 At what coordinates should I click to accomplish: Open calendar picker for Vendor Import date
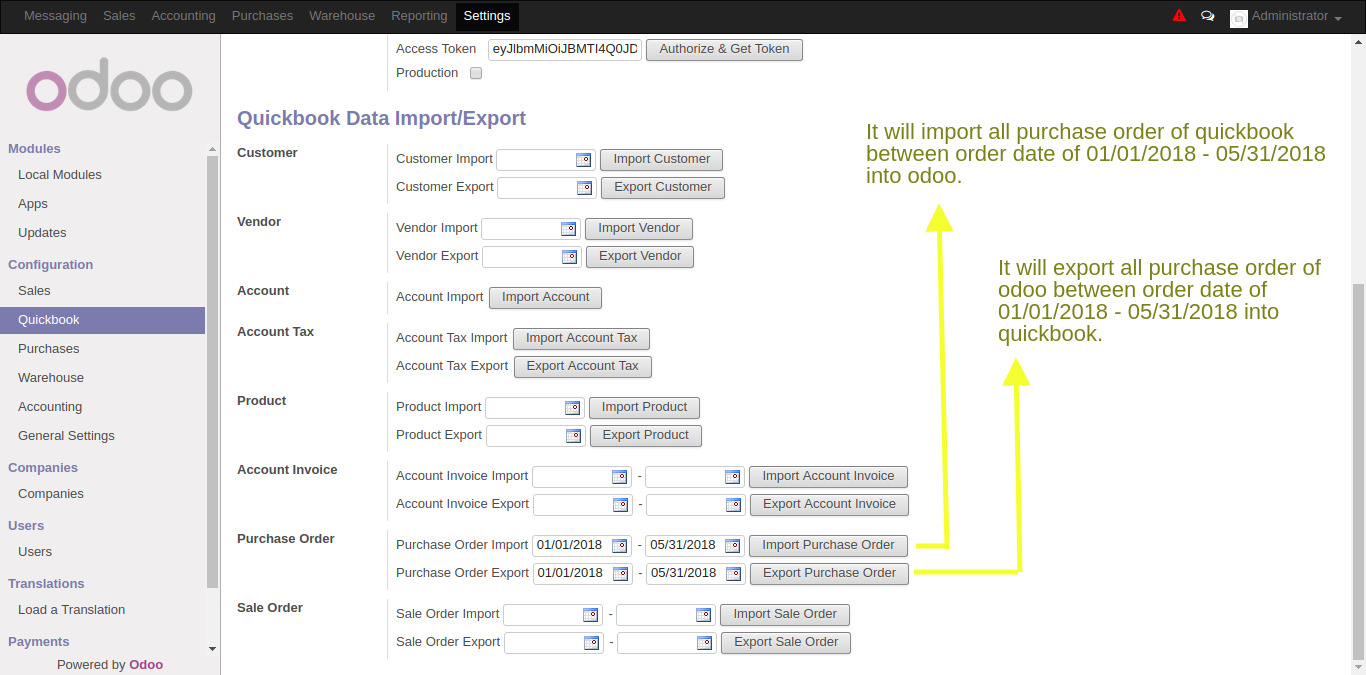point(568,229)
